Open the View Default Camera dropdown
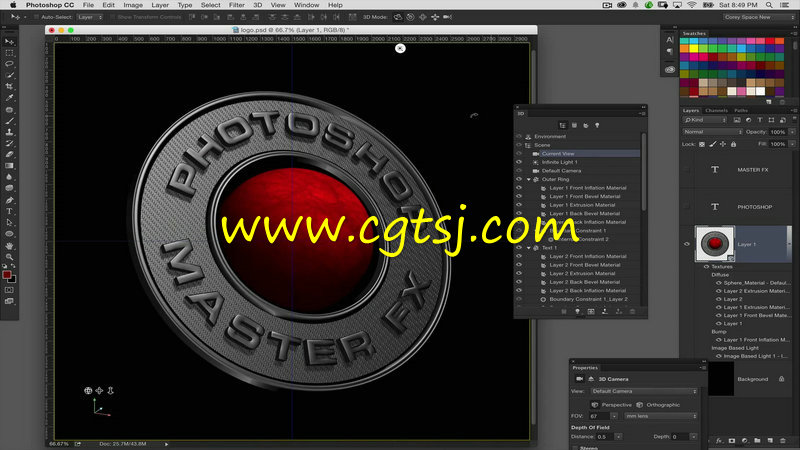This screenshot has width=800, height=450. click(644, 391)
